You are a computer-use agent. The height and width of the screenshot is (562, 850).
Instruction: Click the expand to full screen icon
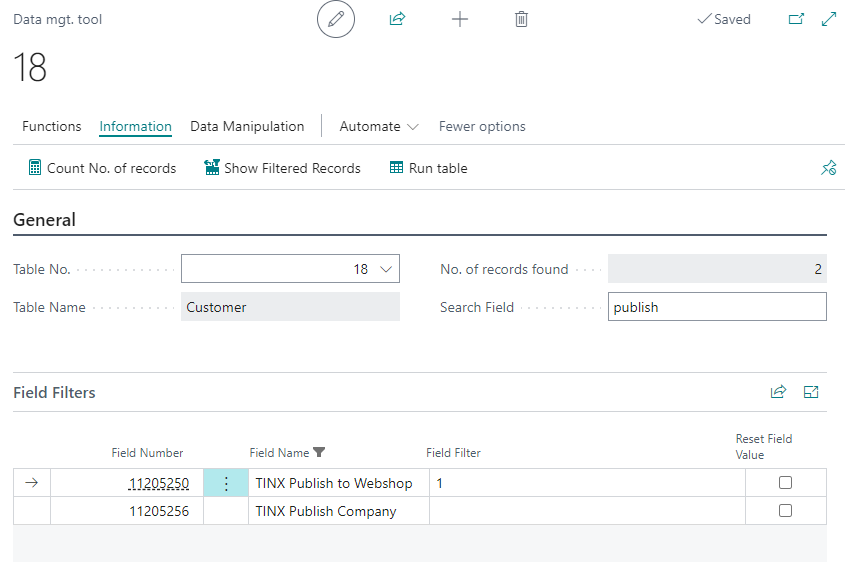828,19
